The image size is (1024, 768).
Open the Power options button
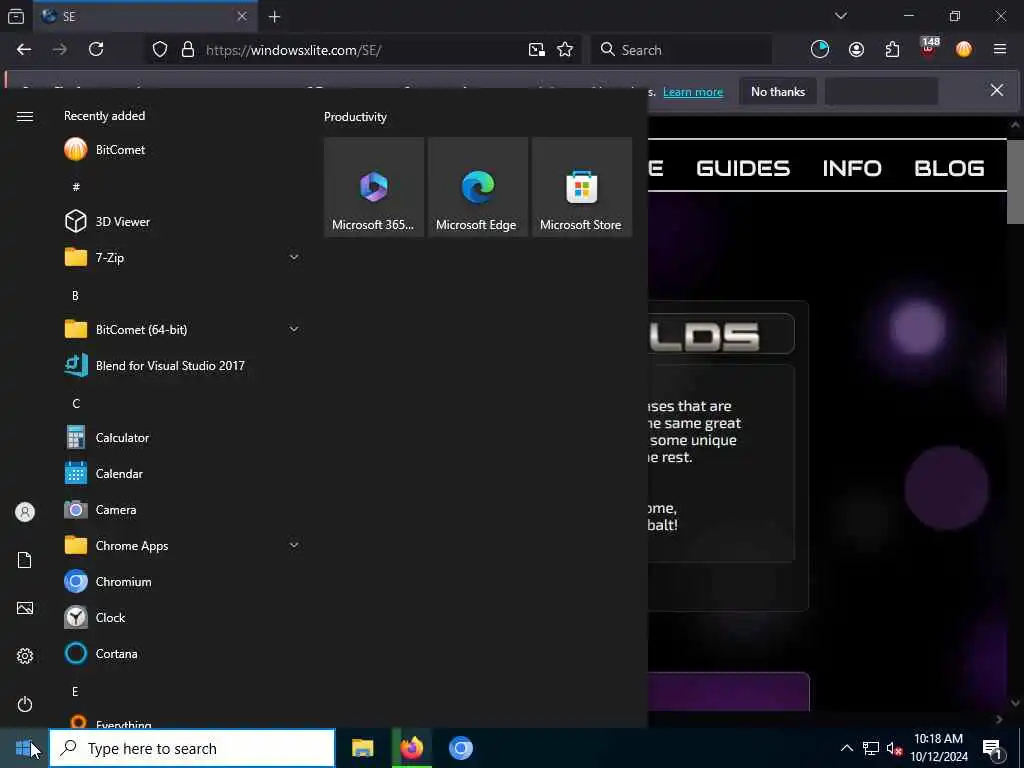[x=25, y=704]
